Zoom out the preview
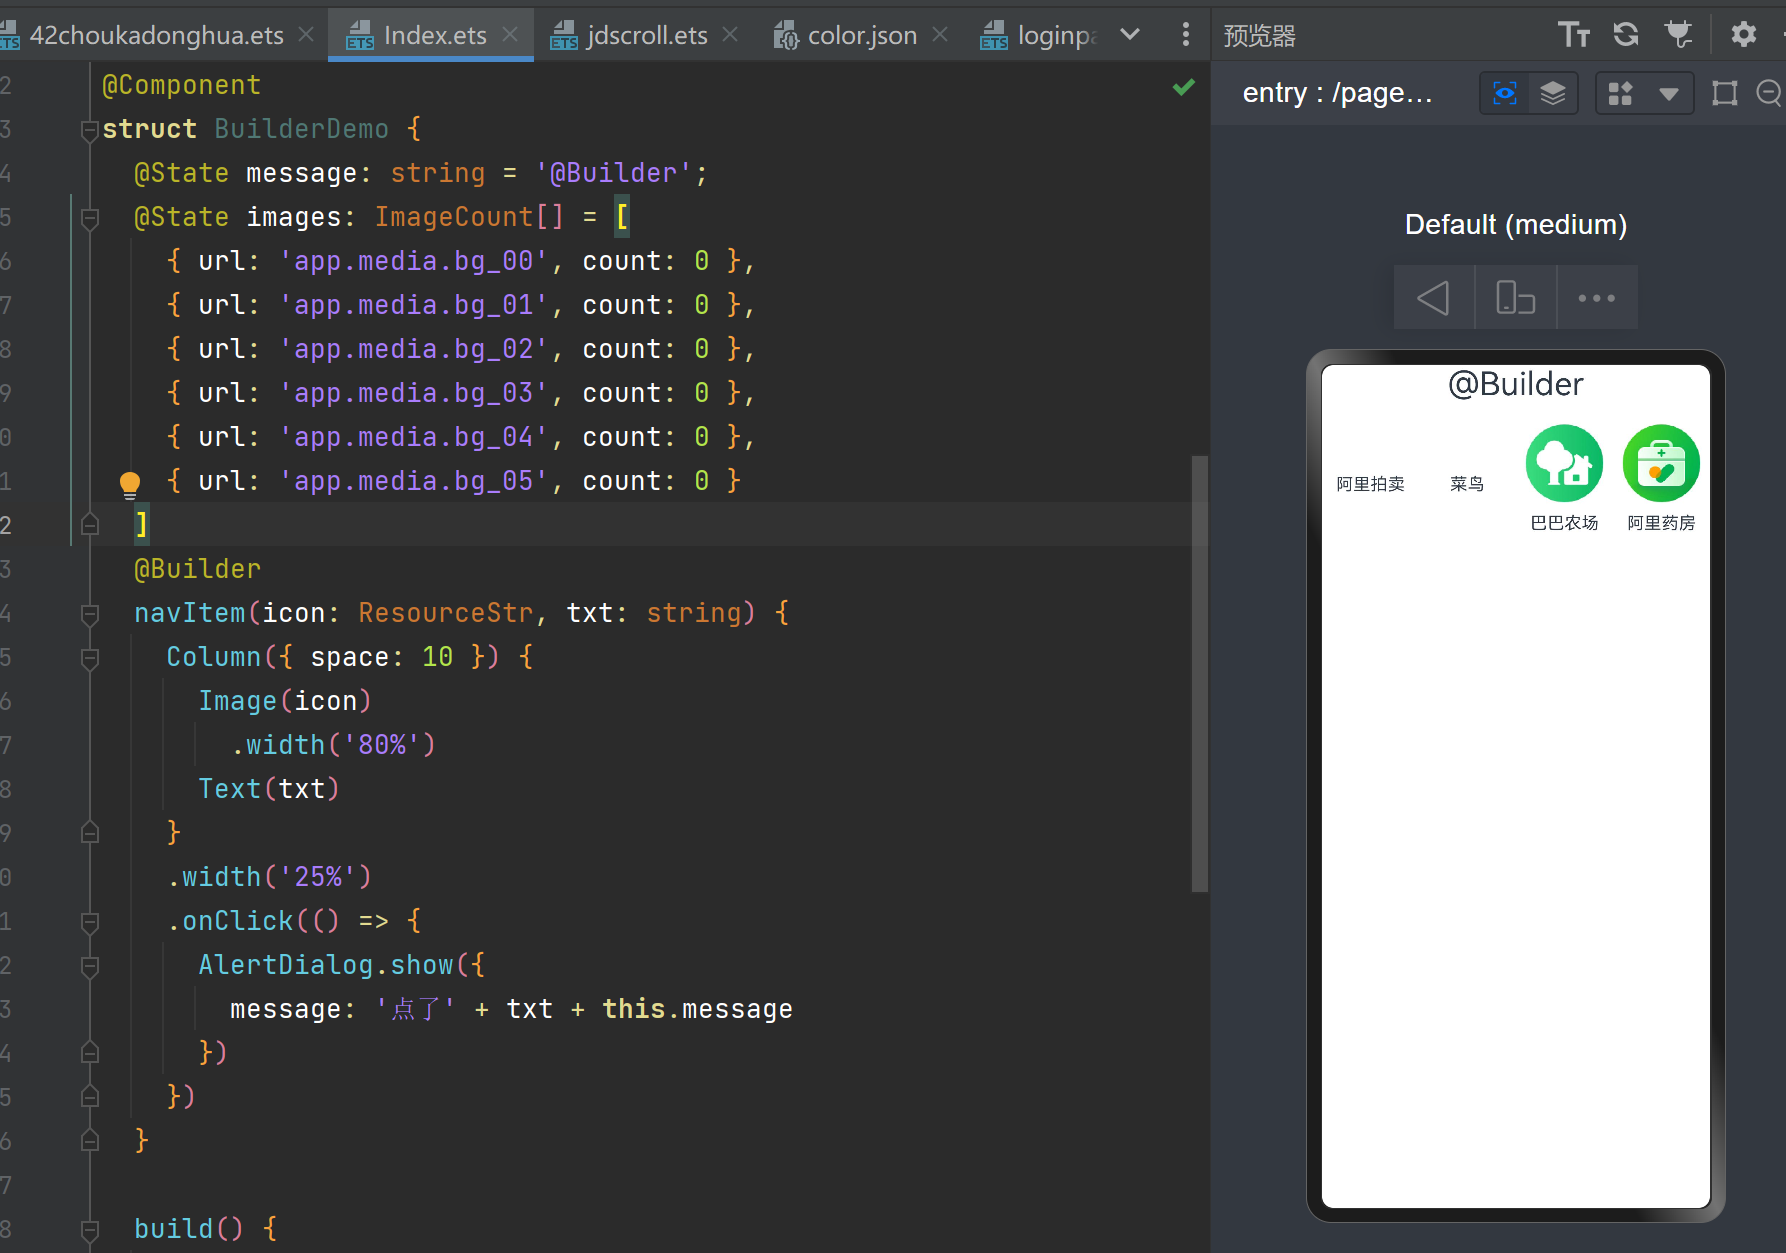This screenshot has height=1253, width=1786. [1769, 93]
